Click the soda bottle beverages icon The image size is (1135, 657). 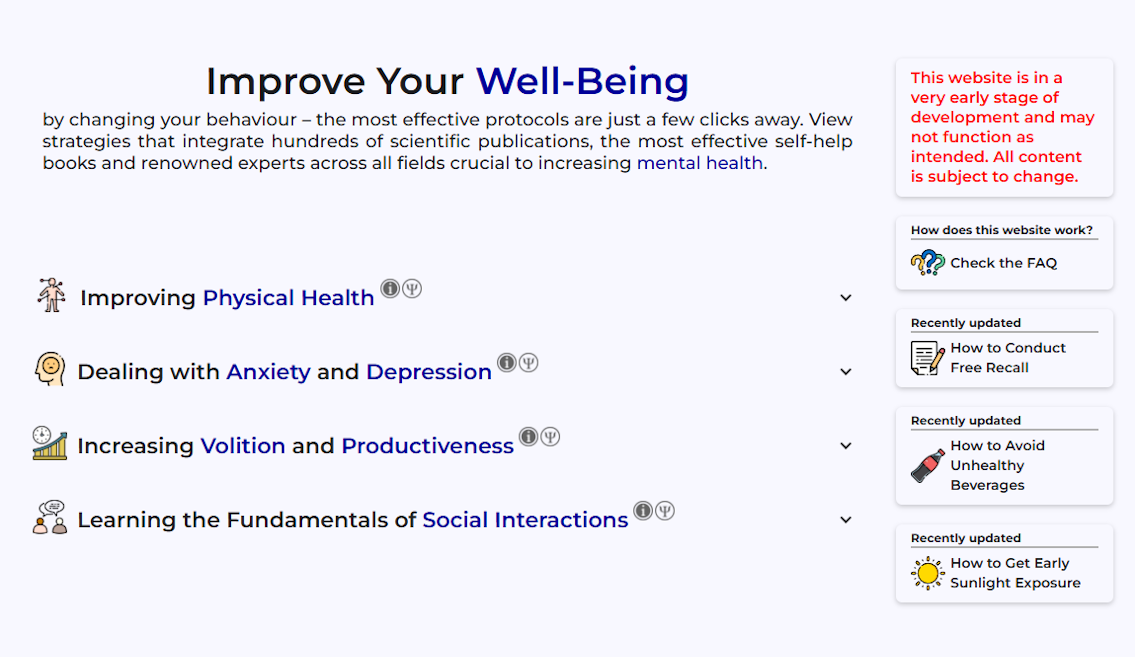(x=927, y=465)
